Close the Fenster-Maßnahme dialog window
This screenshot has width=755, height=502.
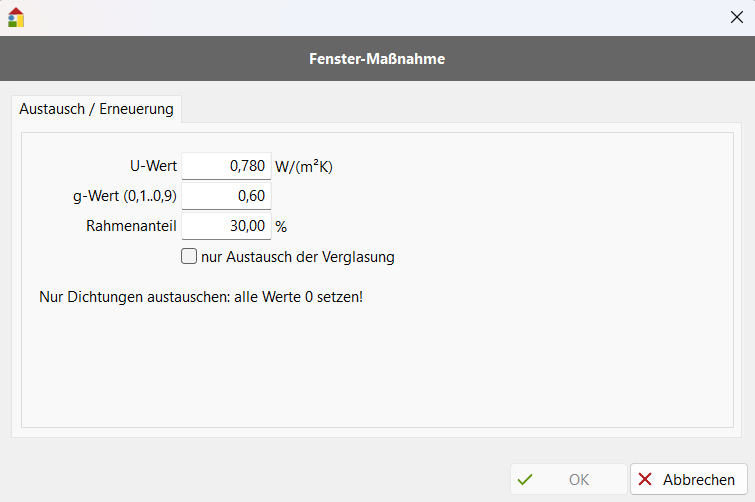(737, 17)
